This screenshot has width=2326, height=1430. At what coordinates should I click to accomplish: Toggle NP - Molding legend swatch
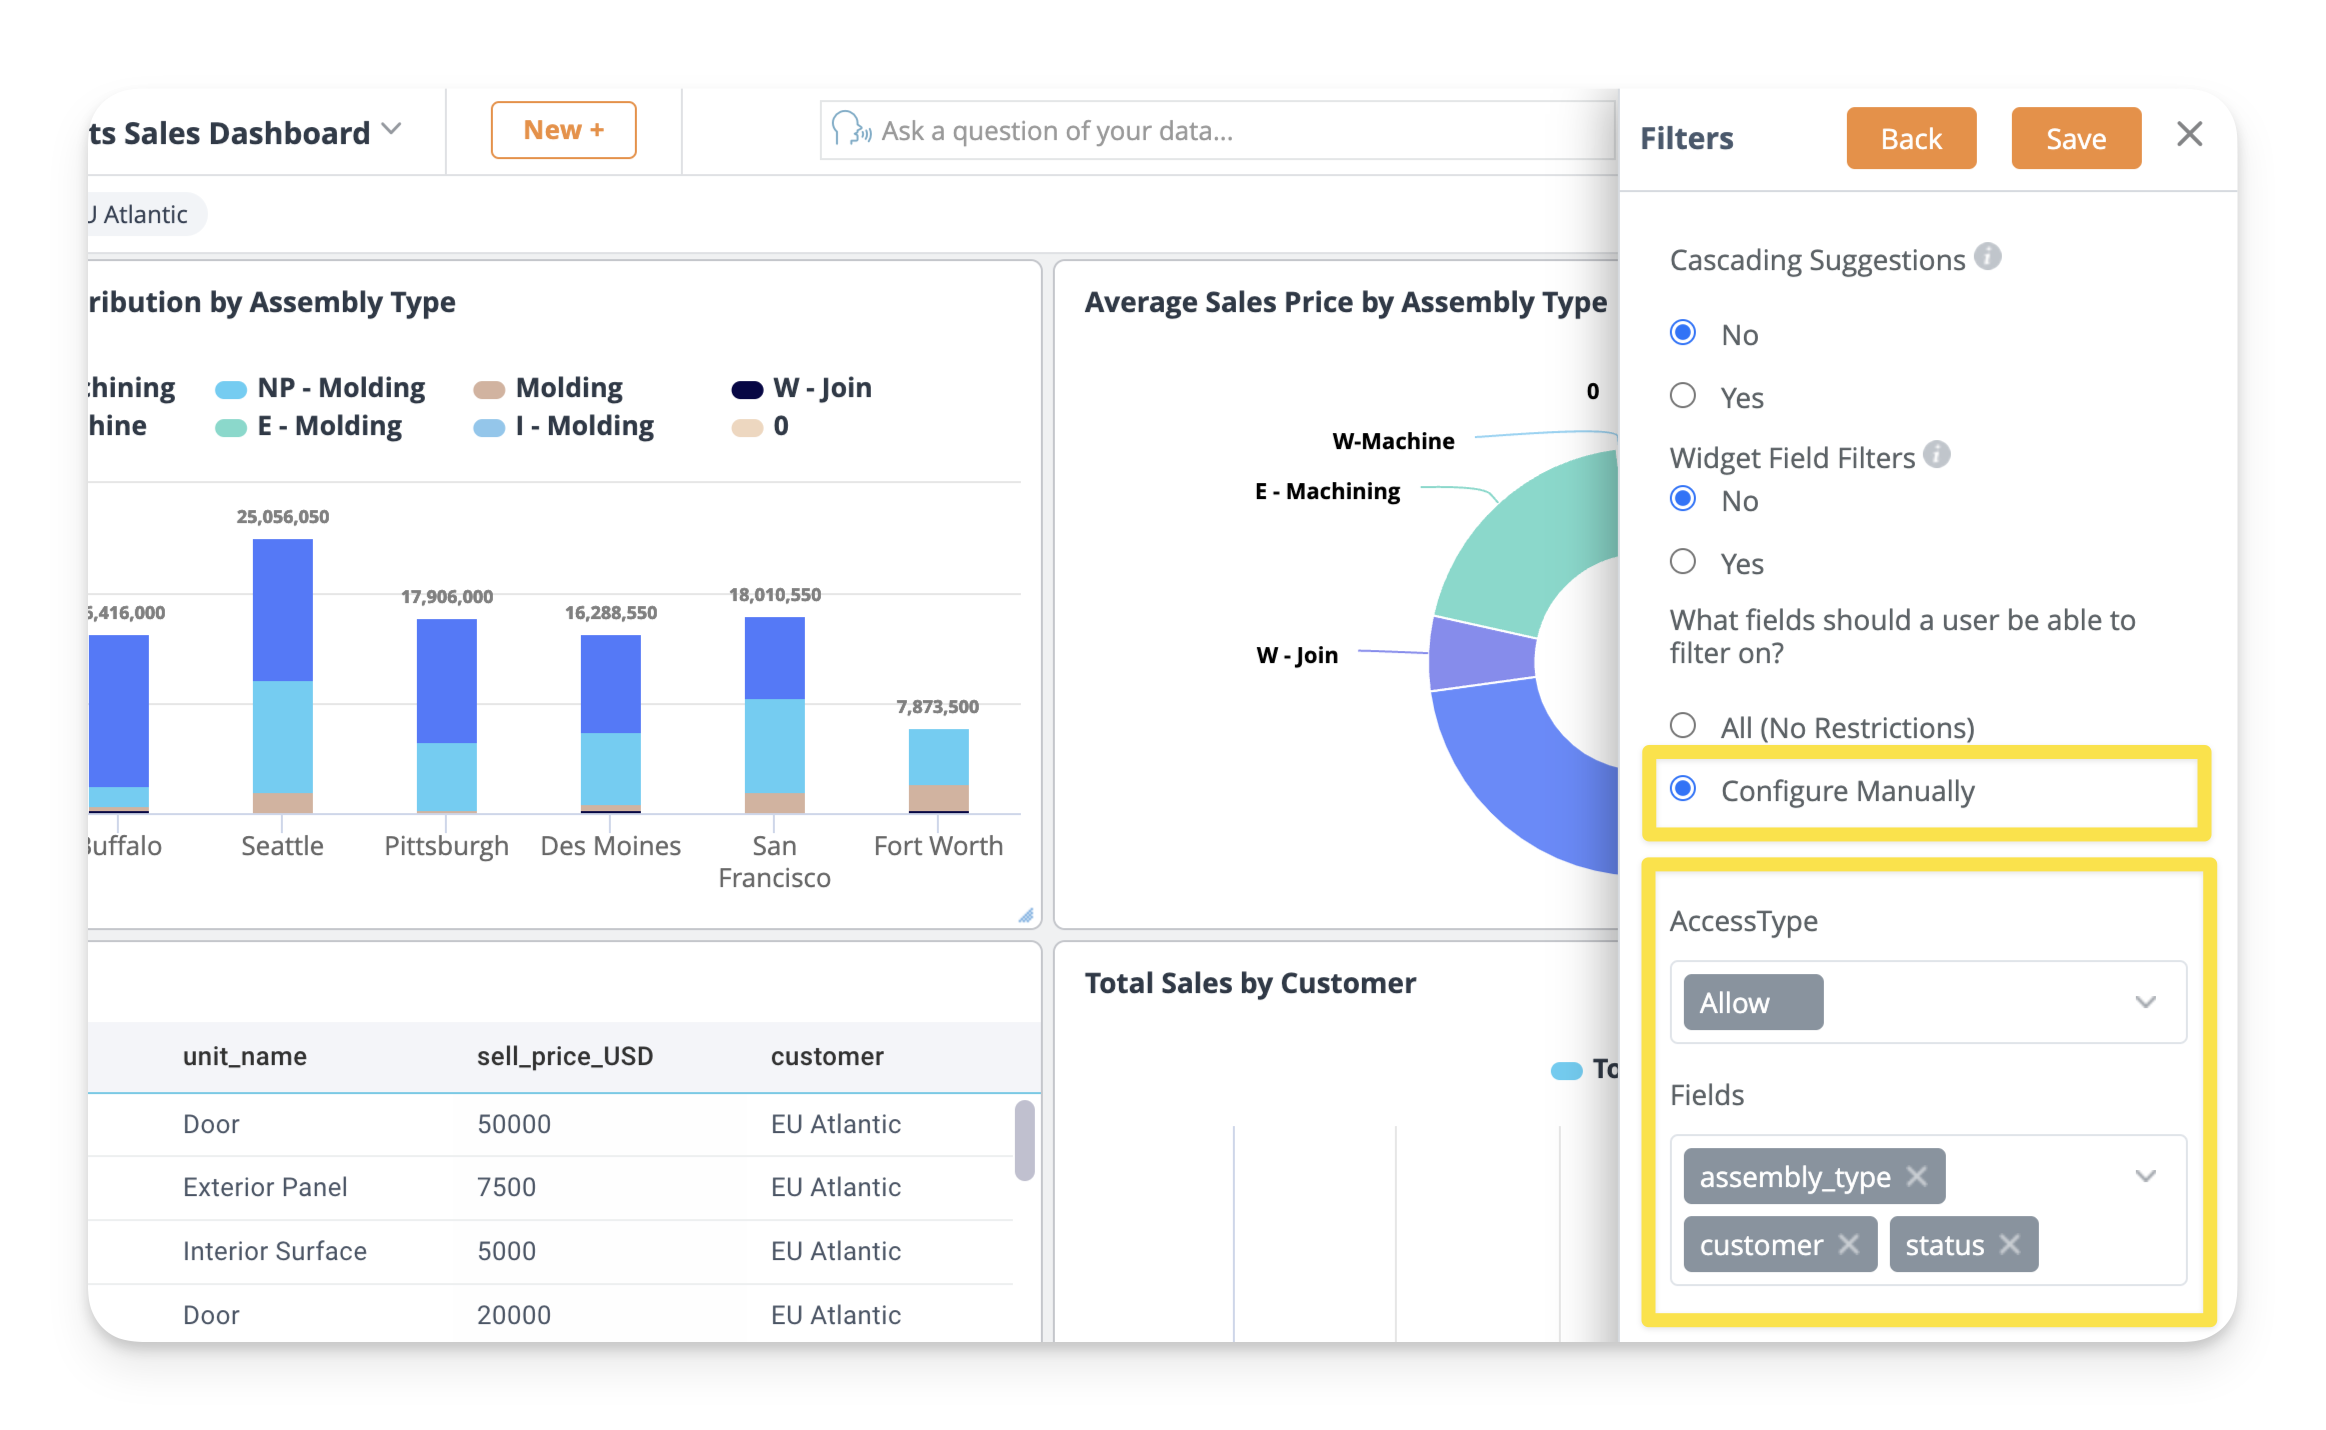click(231, 389)
